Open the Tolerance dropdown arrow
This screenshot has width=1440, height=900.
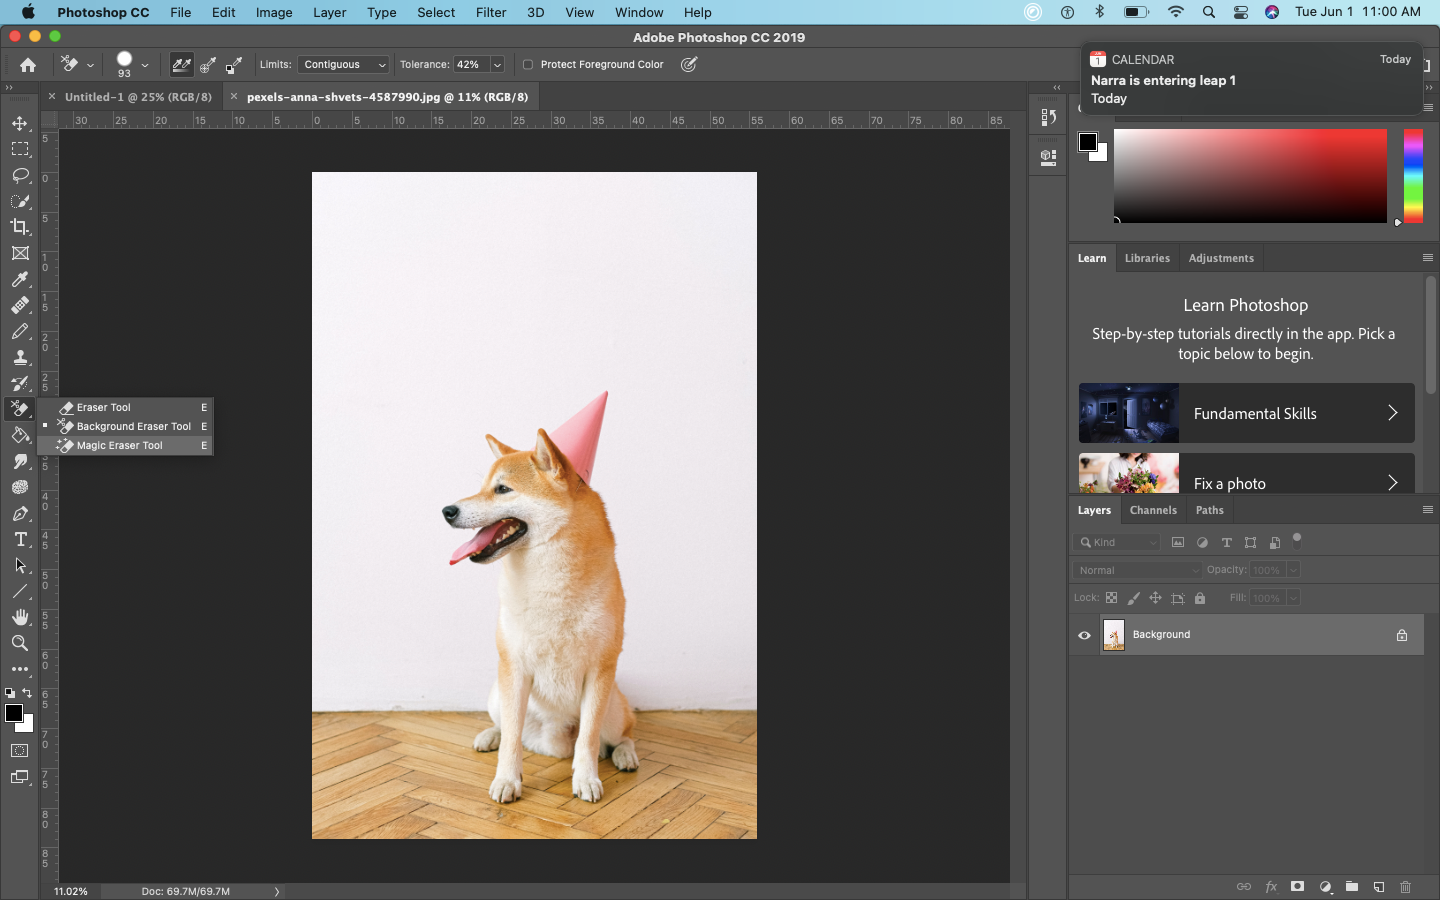coord(497,64)
